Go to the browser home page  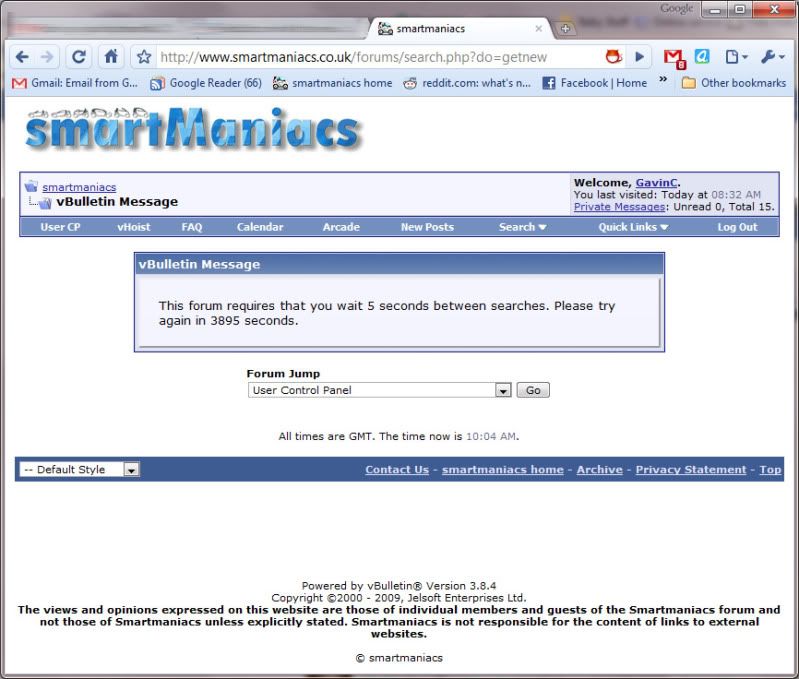tap(111, 57)
